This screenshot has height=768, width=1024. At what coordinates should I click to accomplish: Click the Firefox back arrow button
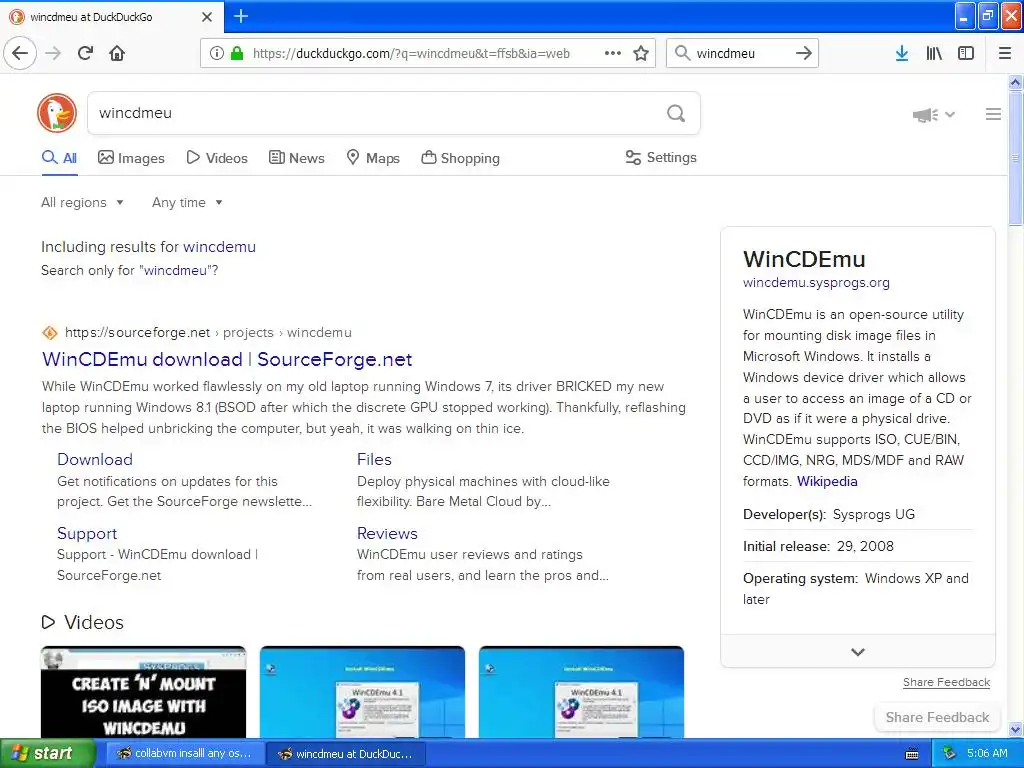point(20,53)
